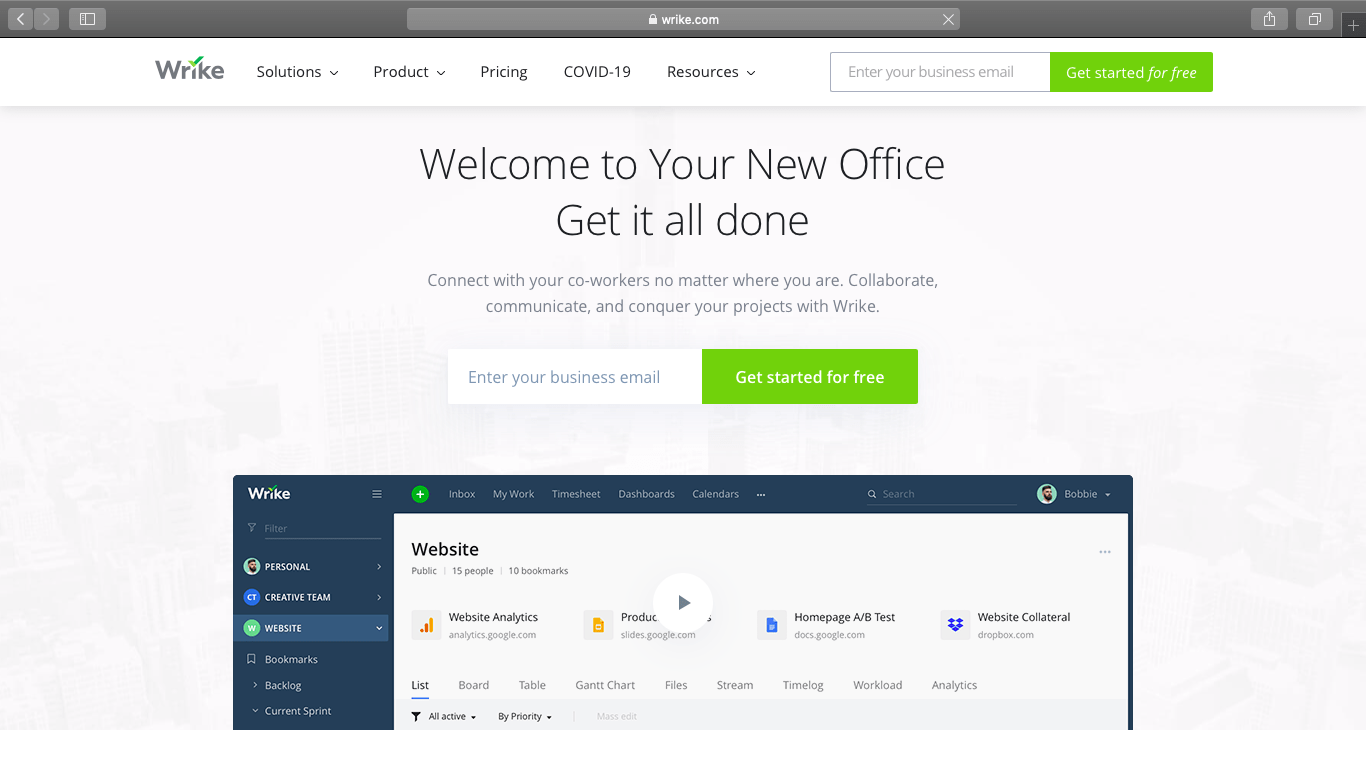Click the CT Creative Team icon
This screenshot has height=768, width=1366.
[x=252, y=597]
